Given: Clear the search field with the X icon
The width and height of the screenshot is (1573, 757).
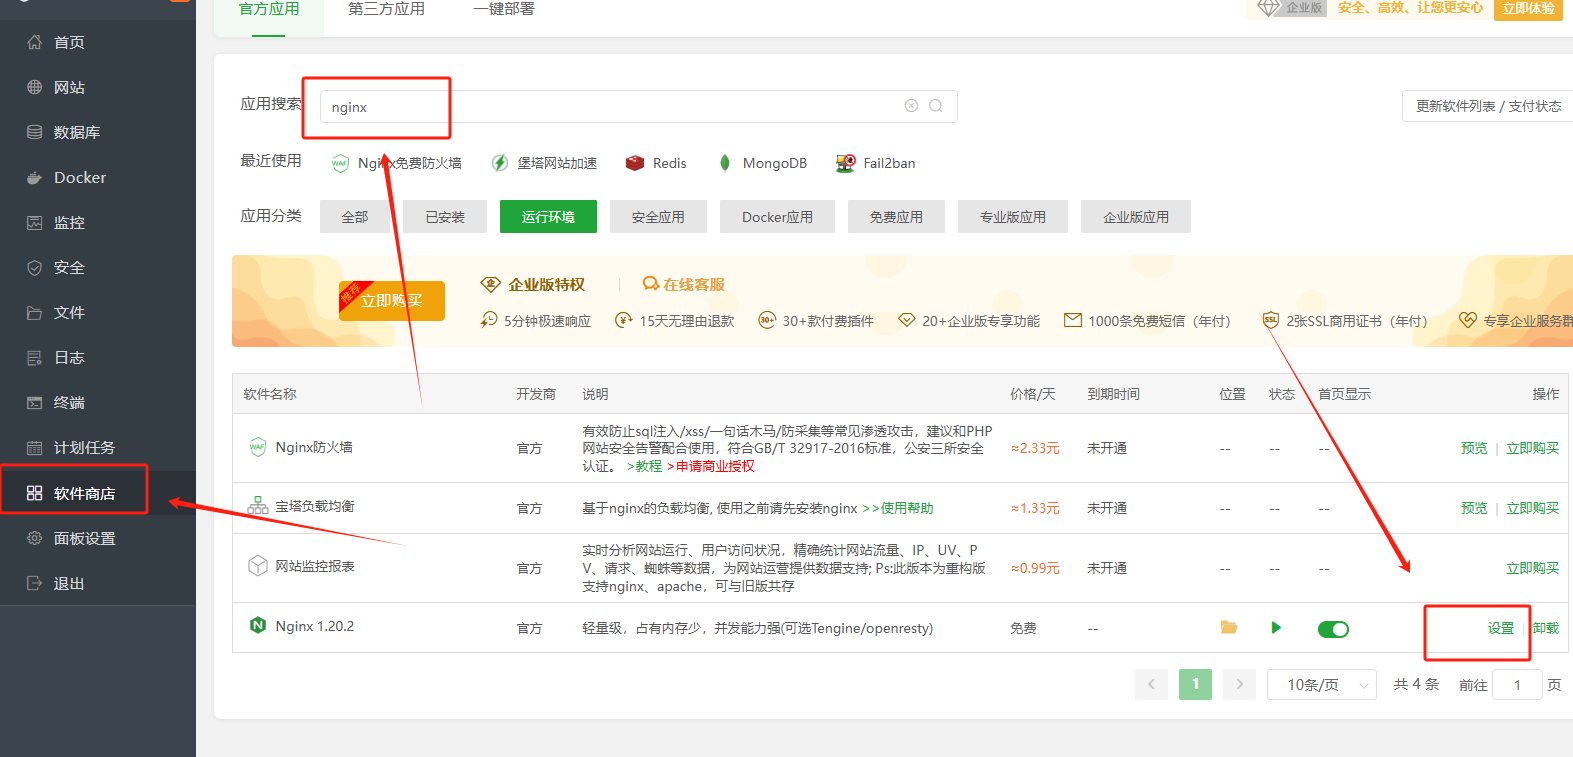Looking at the screenshot, I should [911, 106].
